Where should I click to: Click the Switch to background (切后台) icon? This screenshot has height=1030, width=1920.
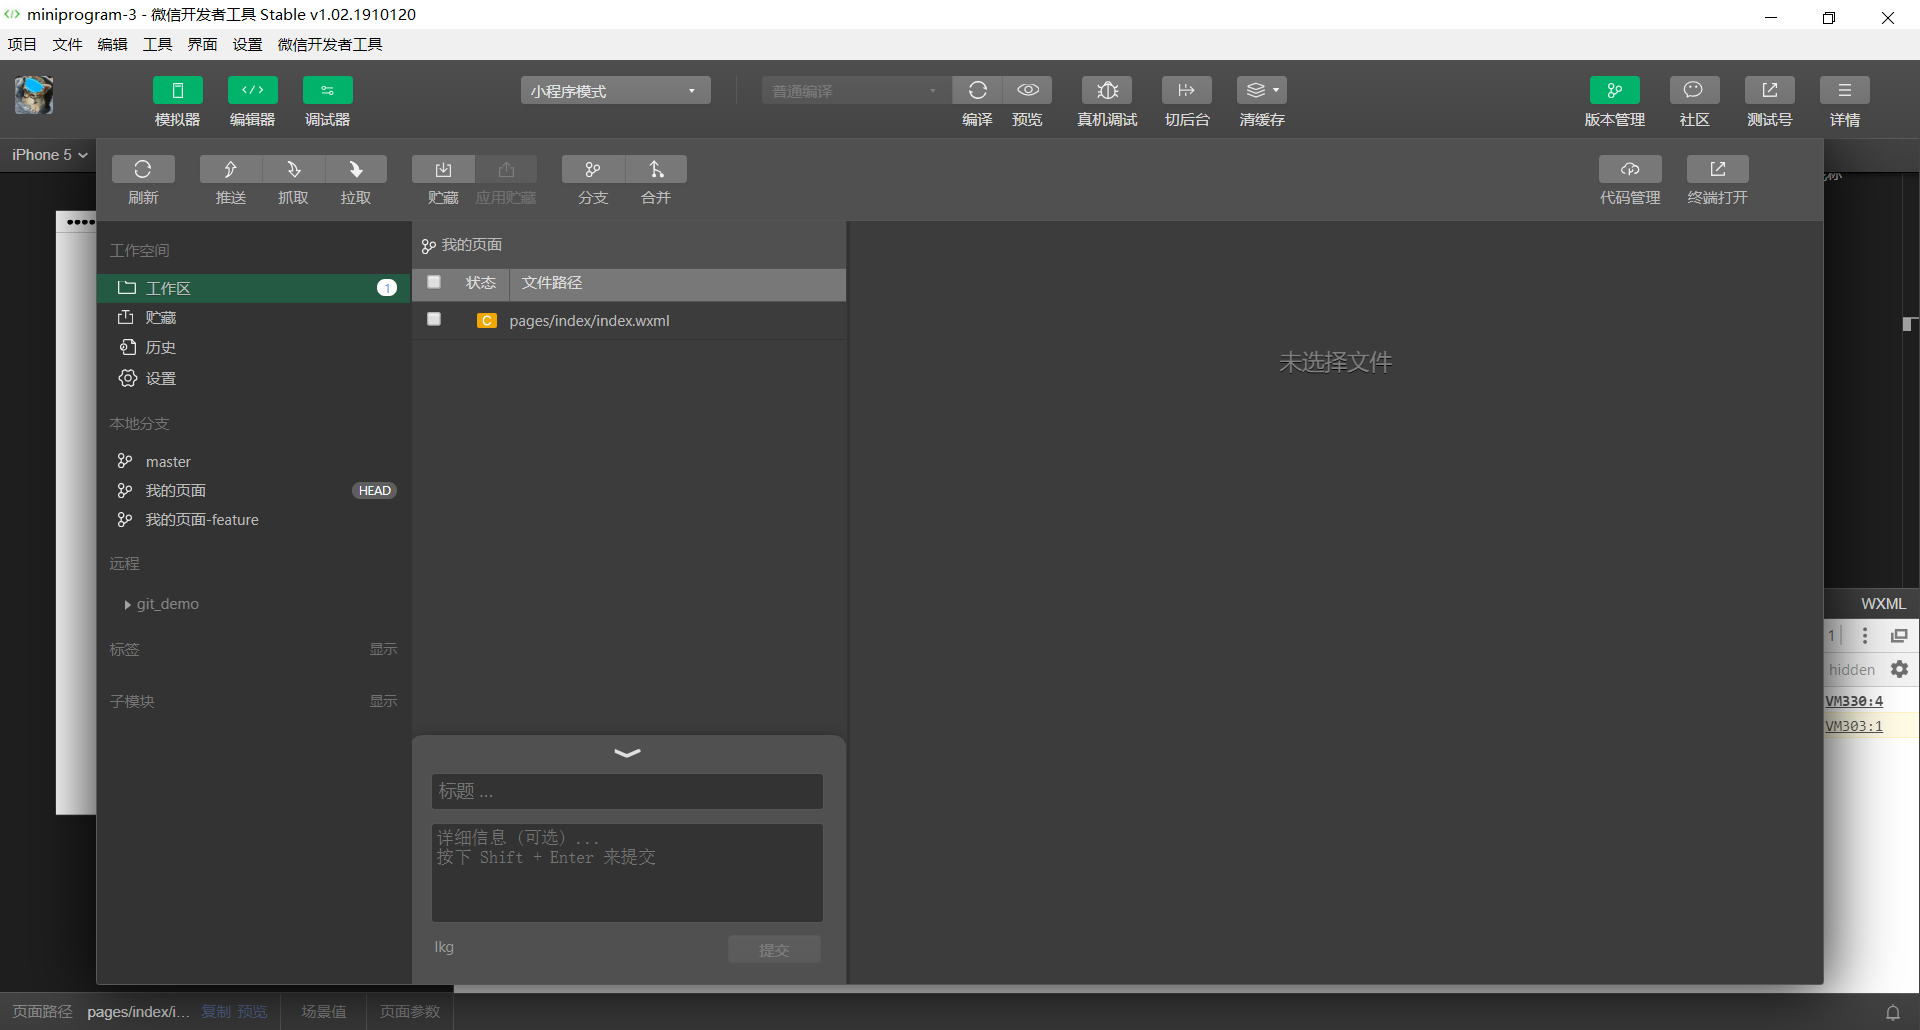point(1187,90)
